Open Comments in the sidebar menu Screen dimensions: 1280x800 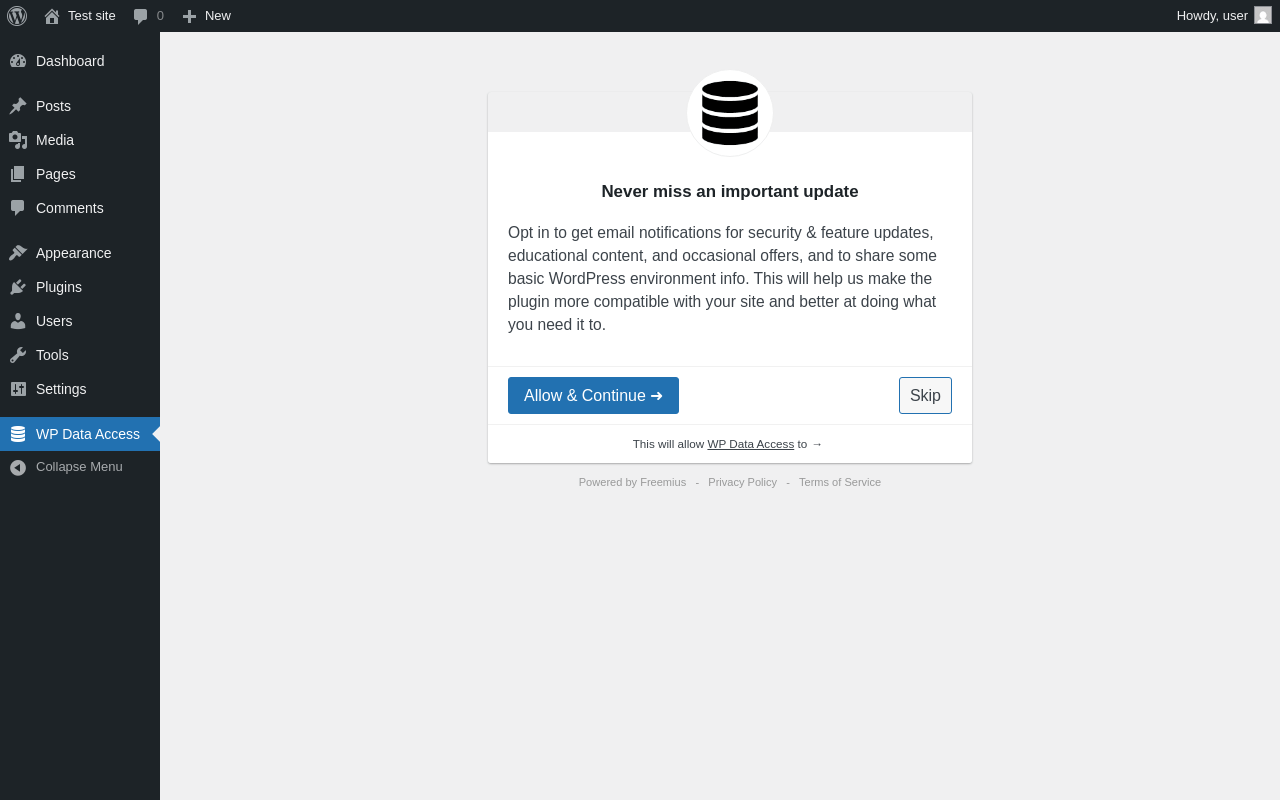(x=70, y=208)
